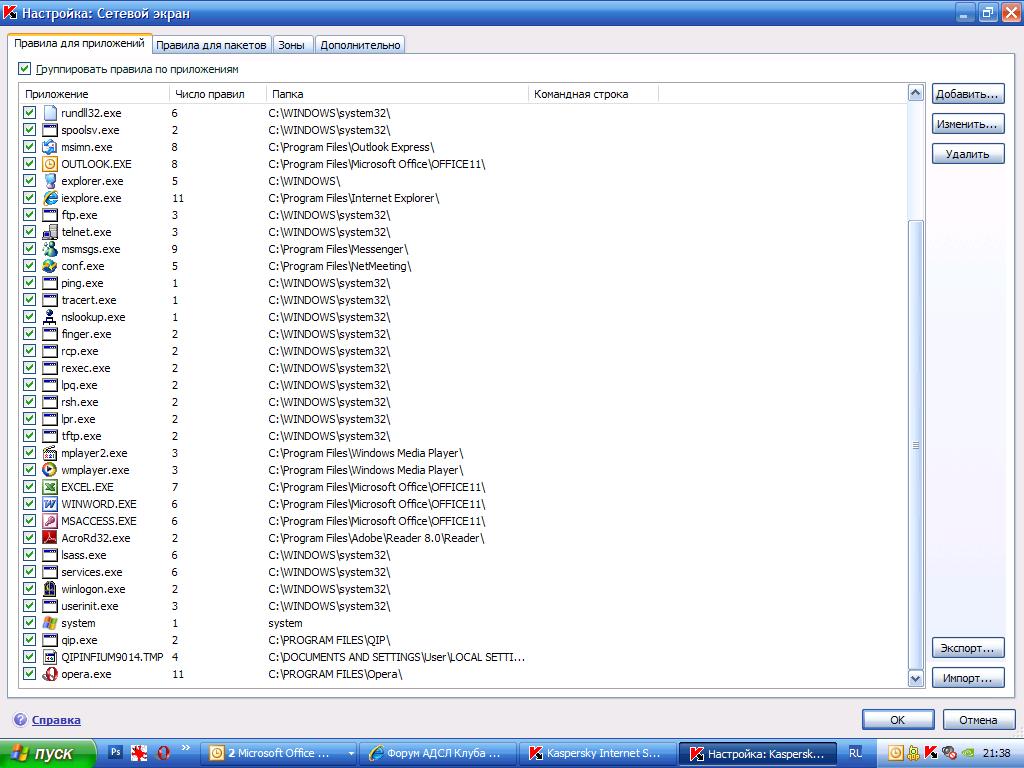Select the wmplayer.exe media player icon
This screenshot has height=768, width=1024.
[50, 470]
